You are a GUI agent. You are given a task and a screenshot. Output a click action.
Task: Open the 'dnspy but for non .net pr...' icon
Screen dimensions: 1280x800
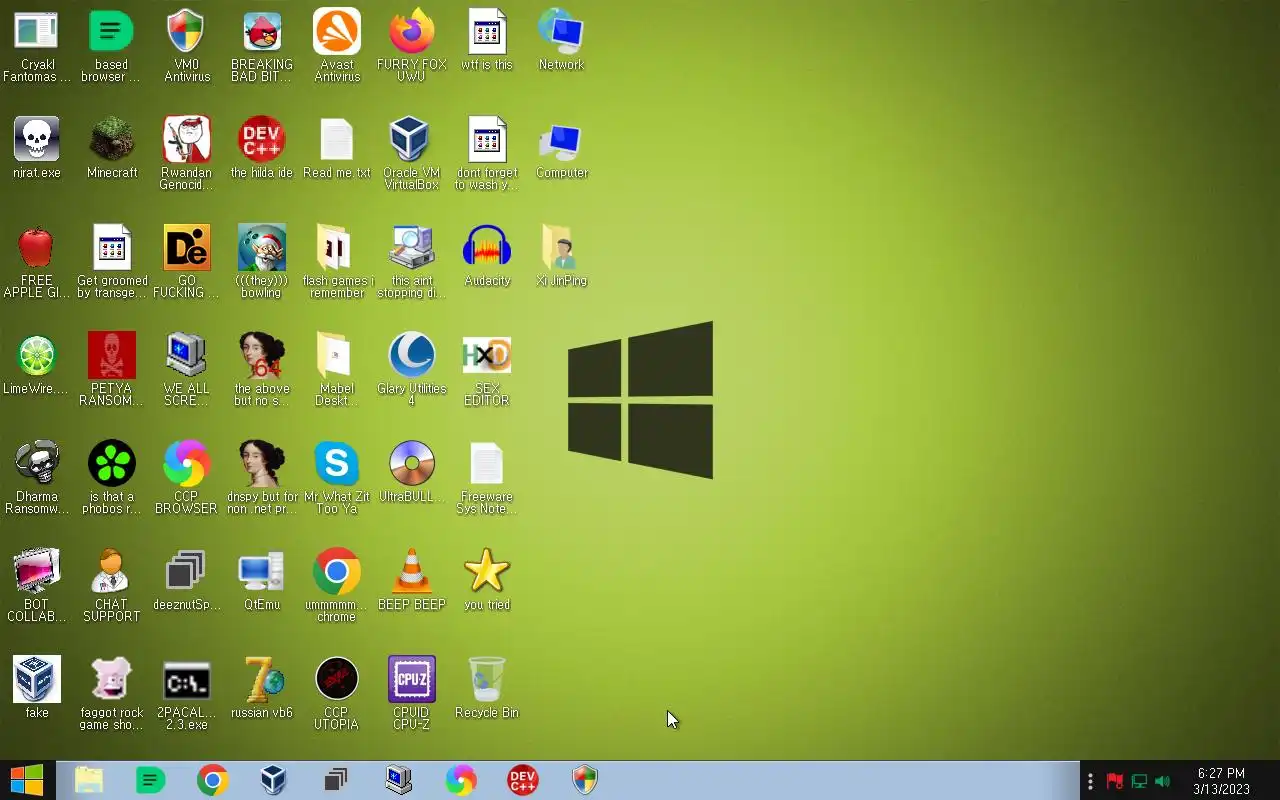coord(262,464)
